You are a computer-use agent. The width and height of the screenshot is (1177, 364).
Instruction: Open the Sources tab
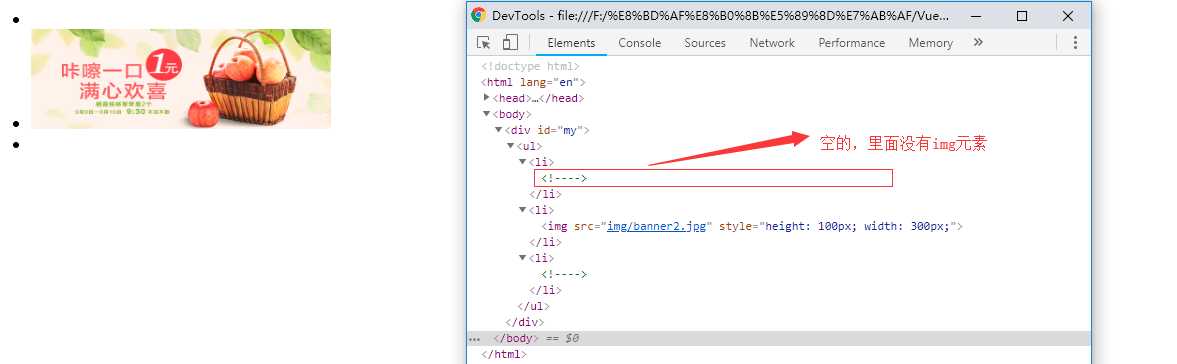point(705,43)
